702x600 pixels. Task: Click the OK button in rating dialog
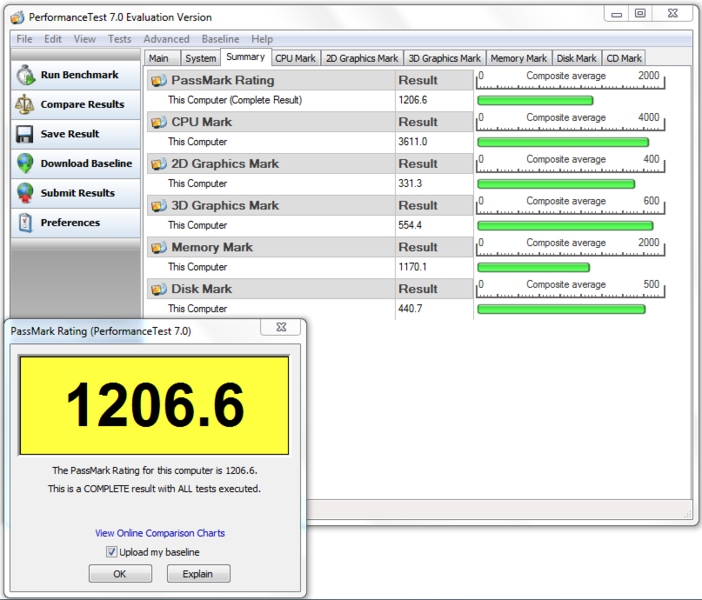(120, 574)
